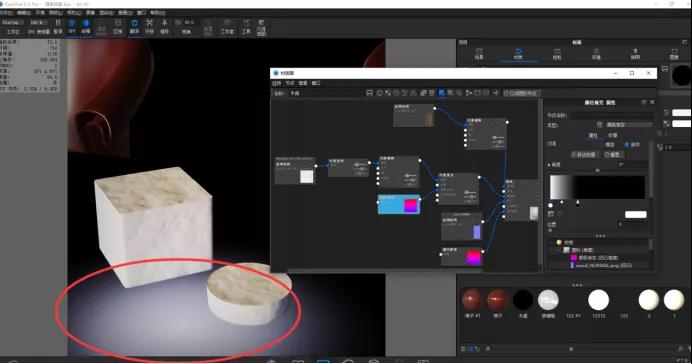
Task: Click the save icon in material graph toolbar
Action: pyautogui.click(x=369, y=93)
